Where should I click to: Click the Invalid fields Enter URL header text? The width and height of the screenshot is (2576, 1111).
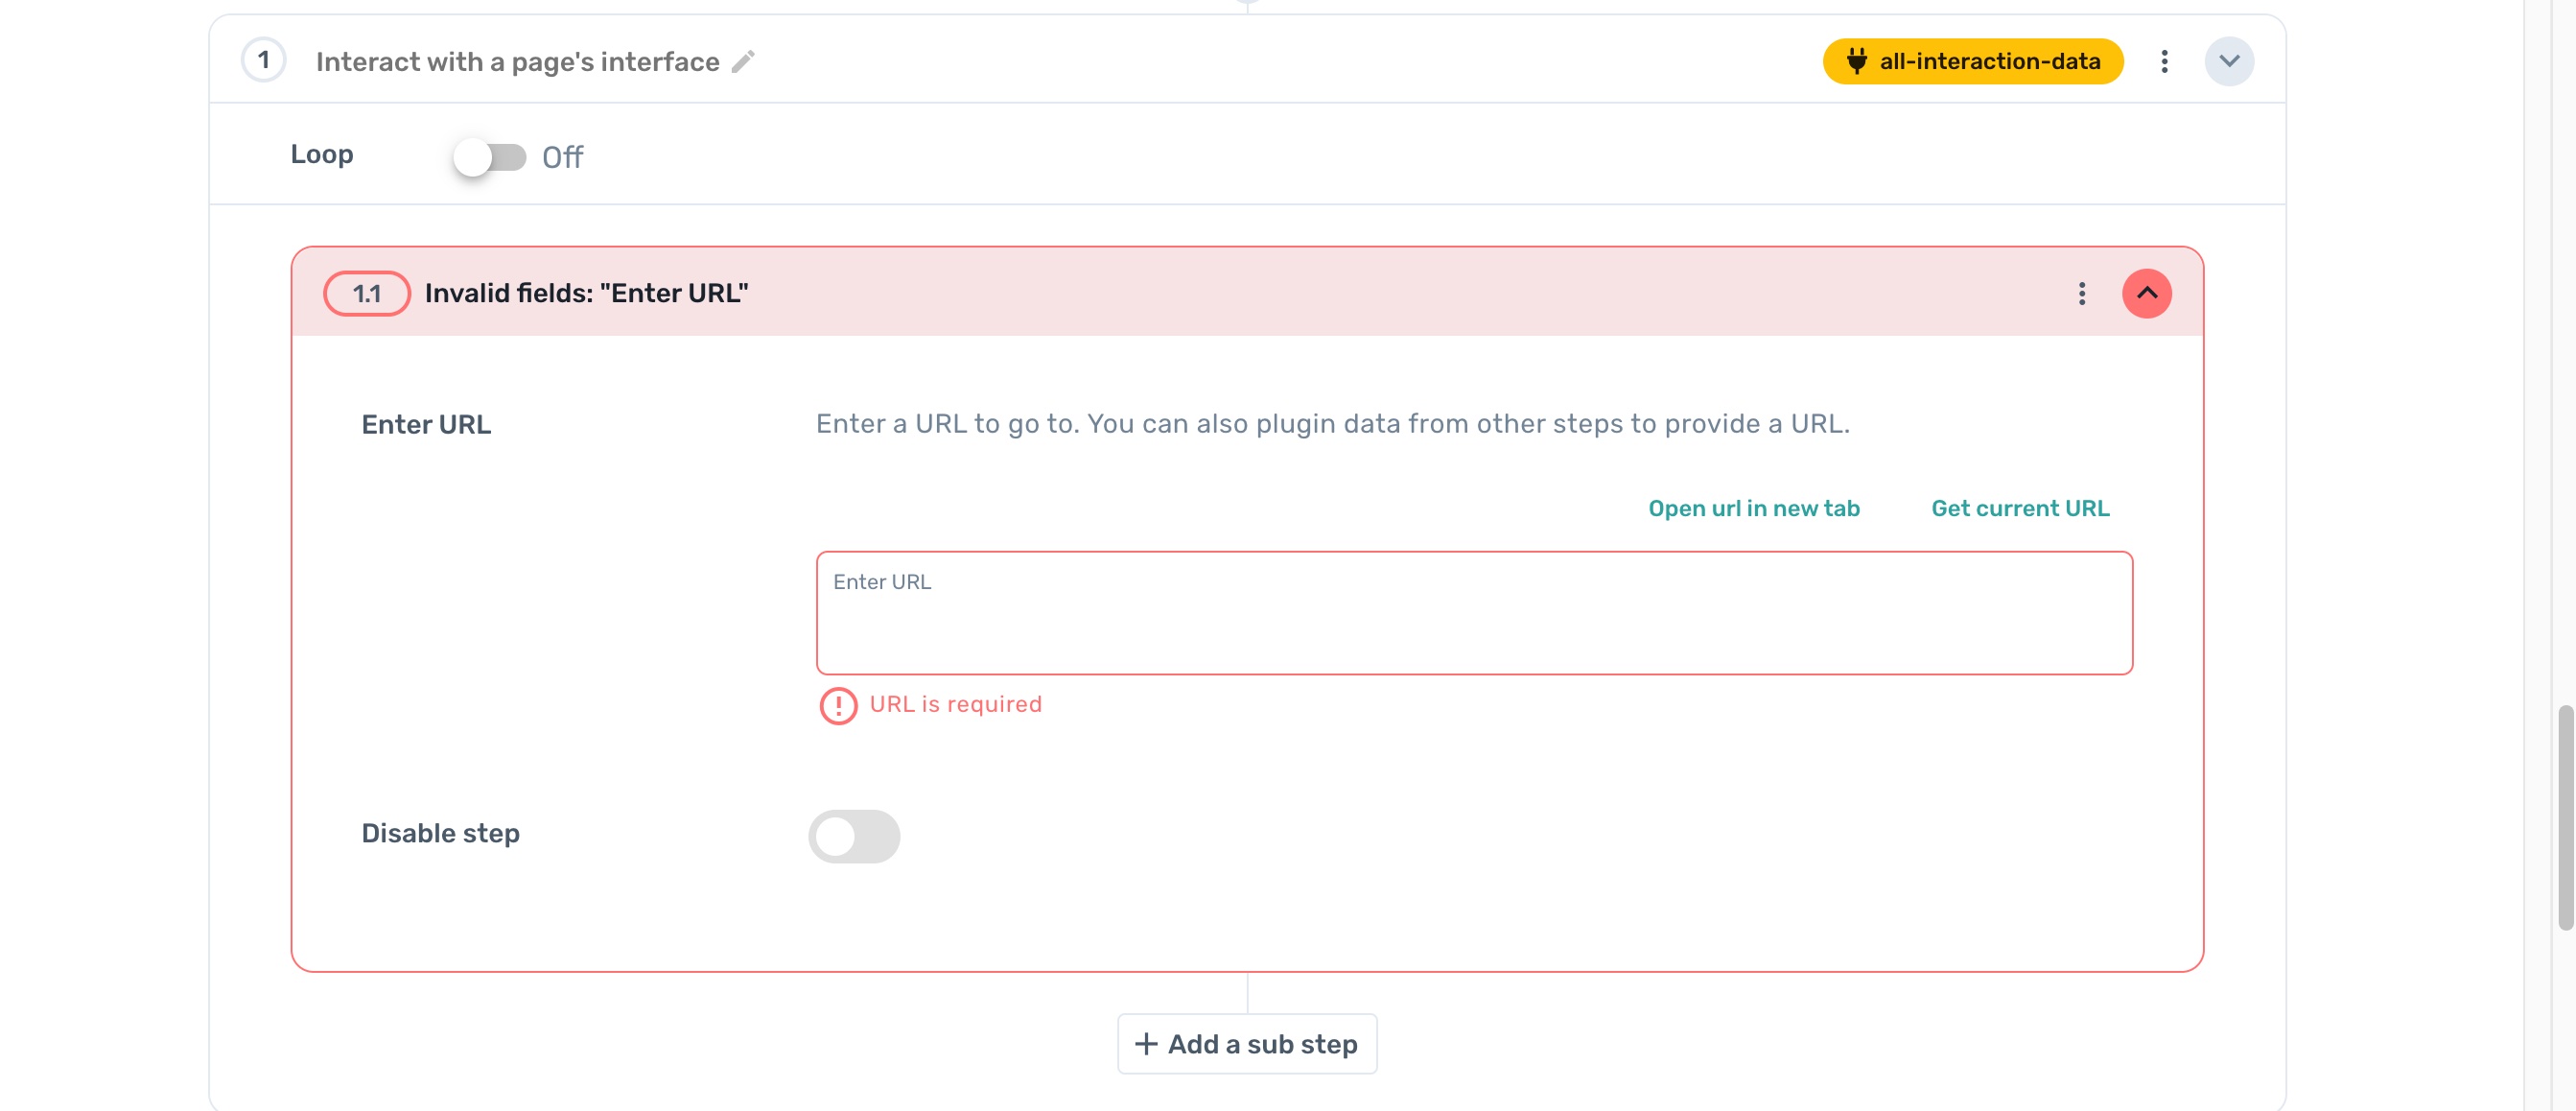(586, 293)
